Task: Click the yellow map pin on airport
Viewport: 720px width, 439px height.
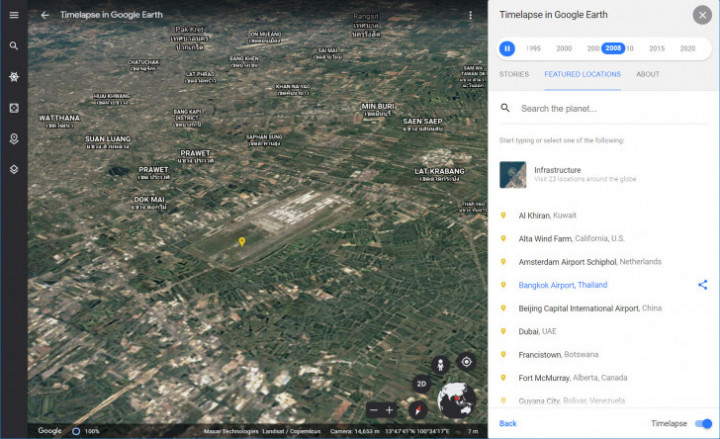Action: point(242,241)
